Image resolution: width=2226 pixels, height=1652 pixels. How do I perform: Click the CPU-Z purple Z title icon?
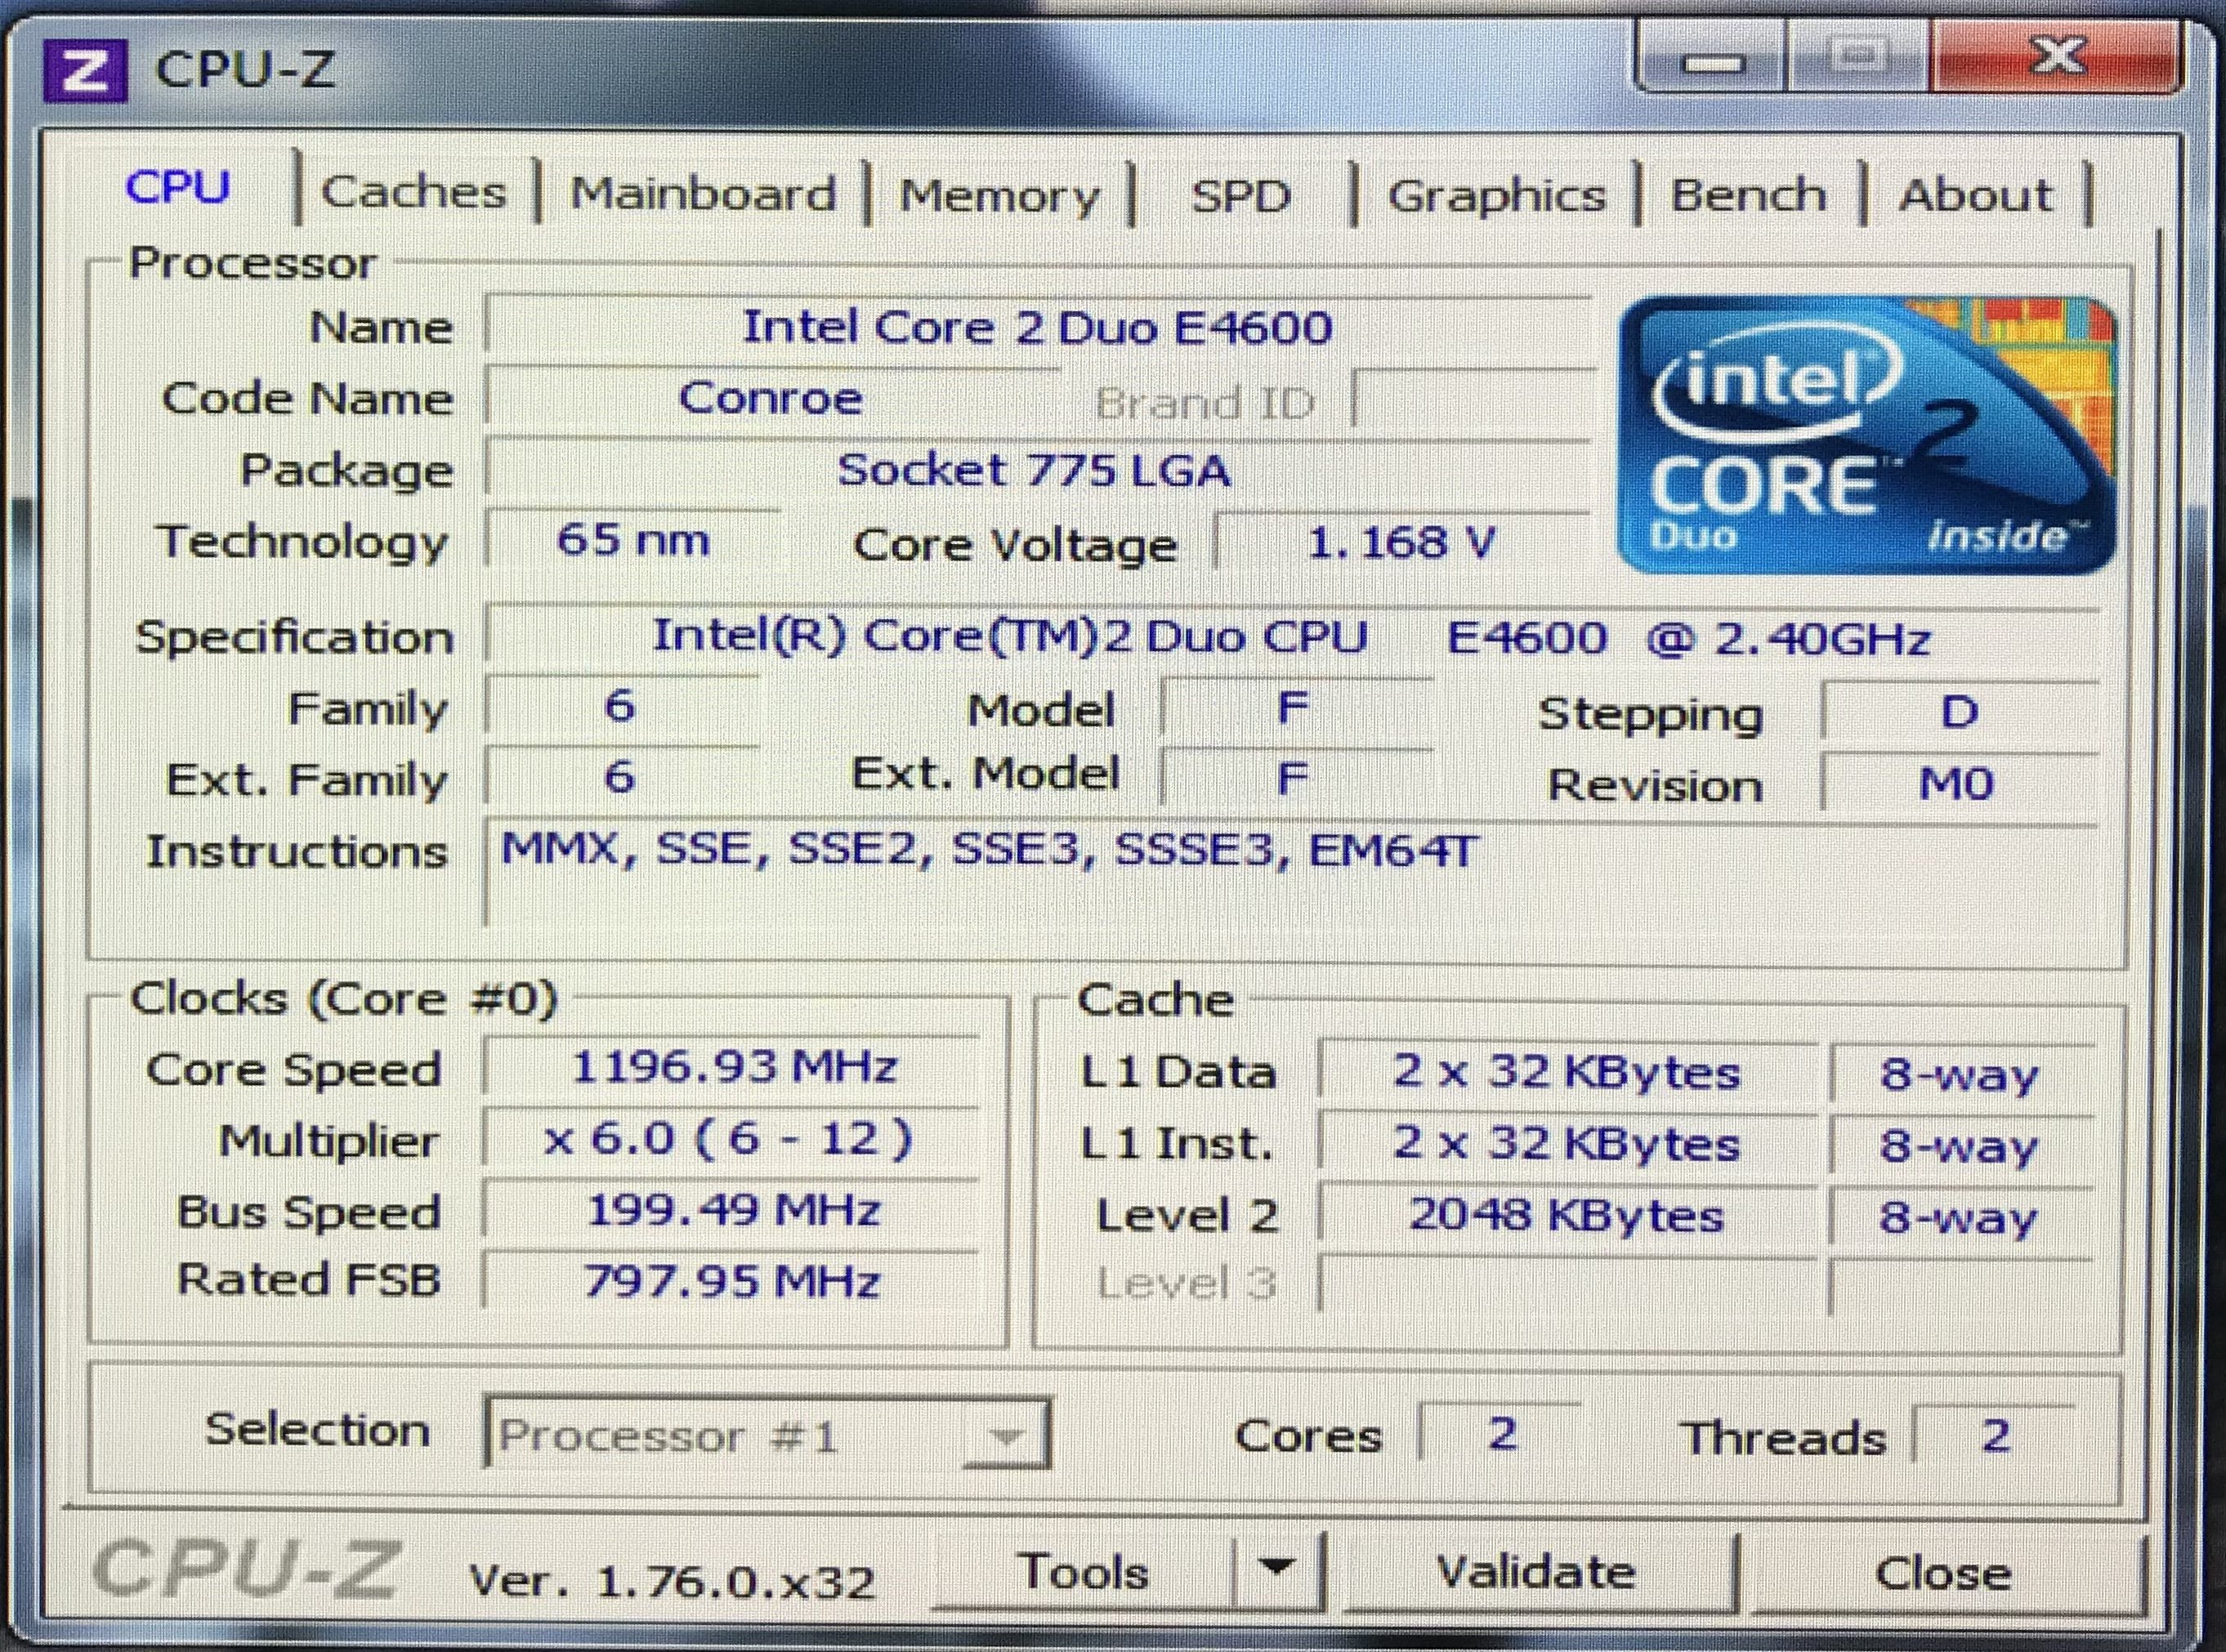tap(84, 70)
